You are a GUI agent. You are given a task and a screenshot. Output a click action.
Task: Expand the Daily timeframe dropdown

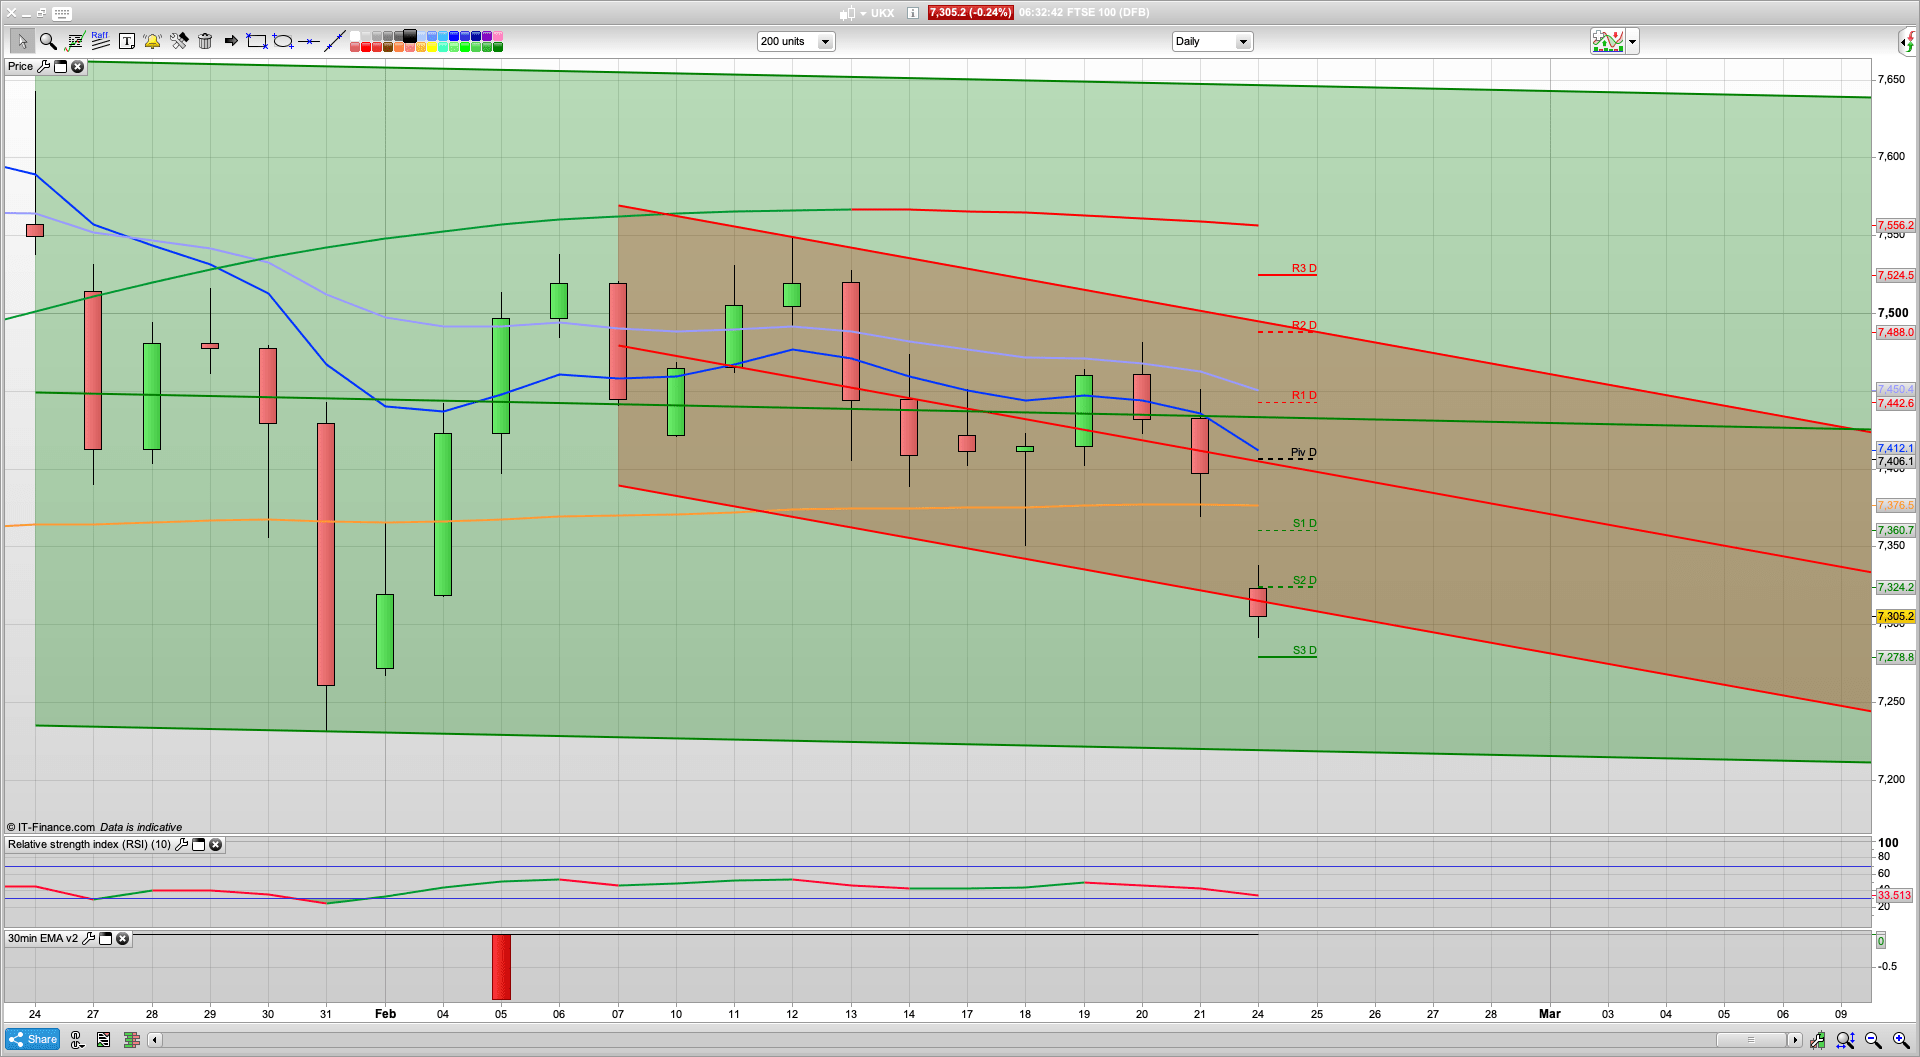[1243, 42]
